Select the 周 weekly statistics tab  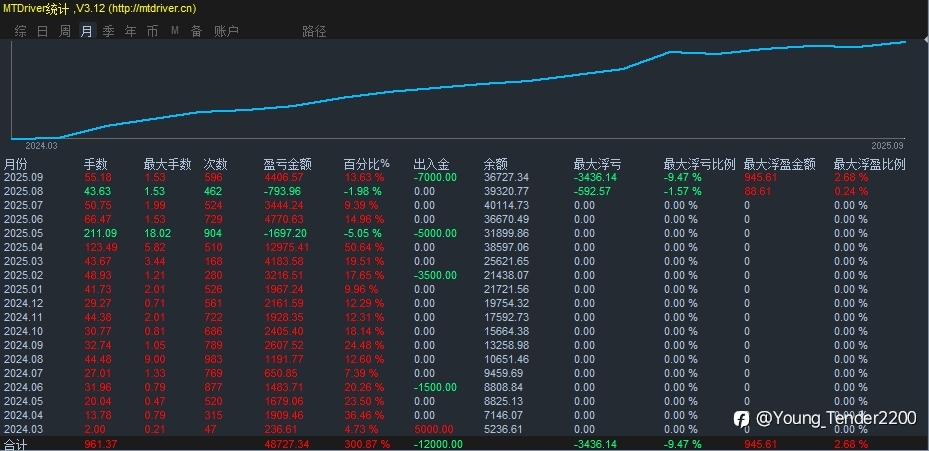pos(65,31)
